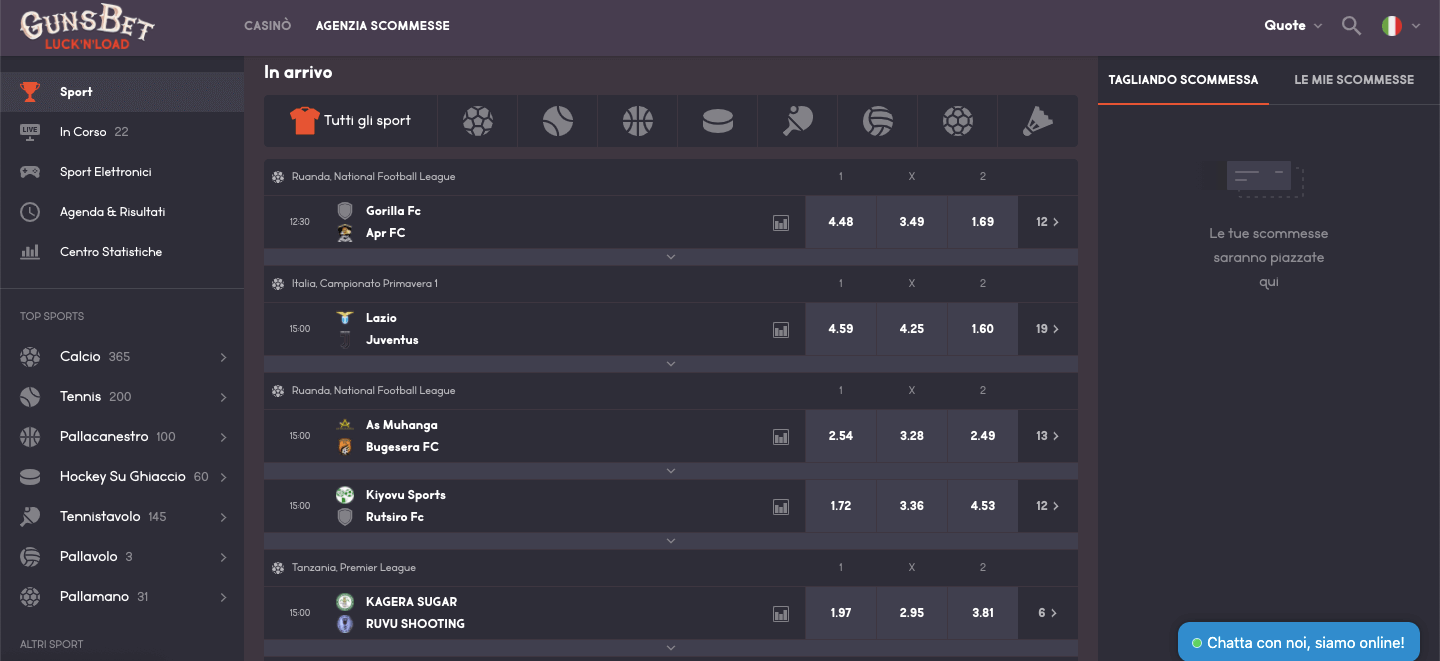Open the search magnifier in the top bar
Image resolution: width=1440 pixels, height=661 pixels.
(x=1351, y=25)
